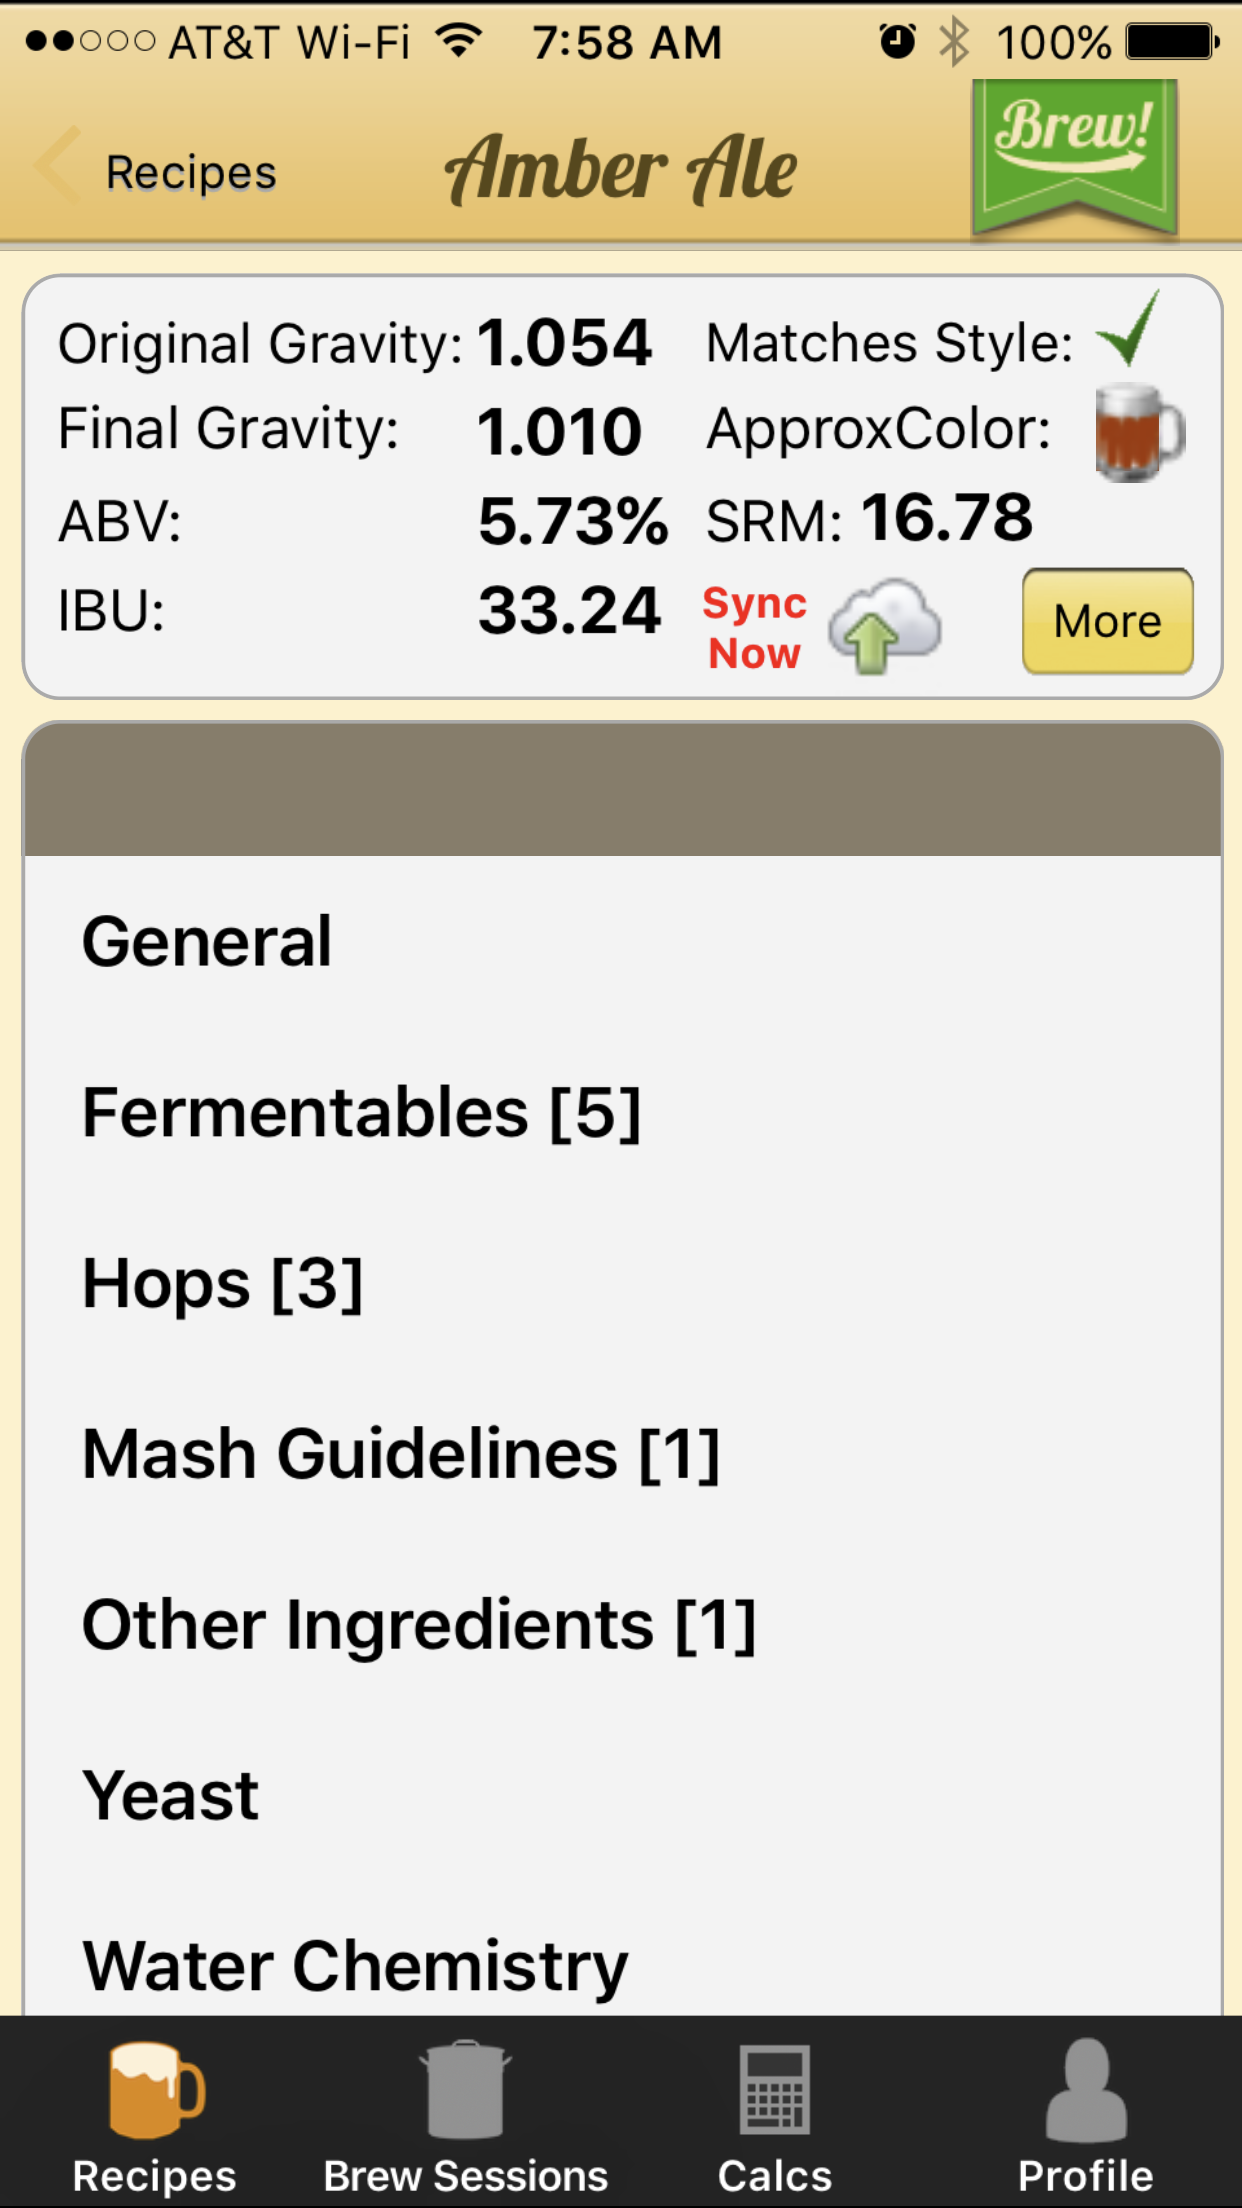Tap the cloud upload sync icon
The width and height of the screenshot is (1242, 2208).
[x=884, y=626]
